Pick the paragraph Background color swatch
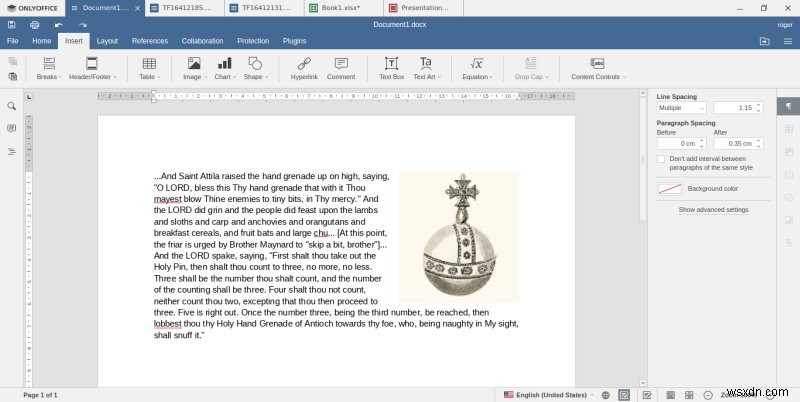 point(670,189)
